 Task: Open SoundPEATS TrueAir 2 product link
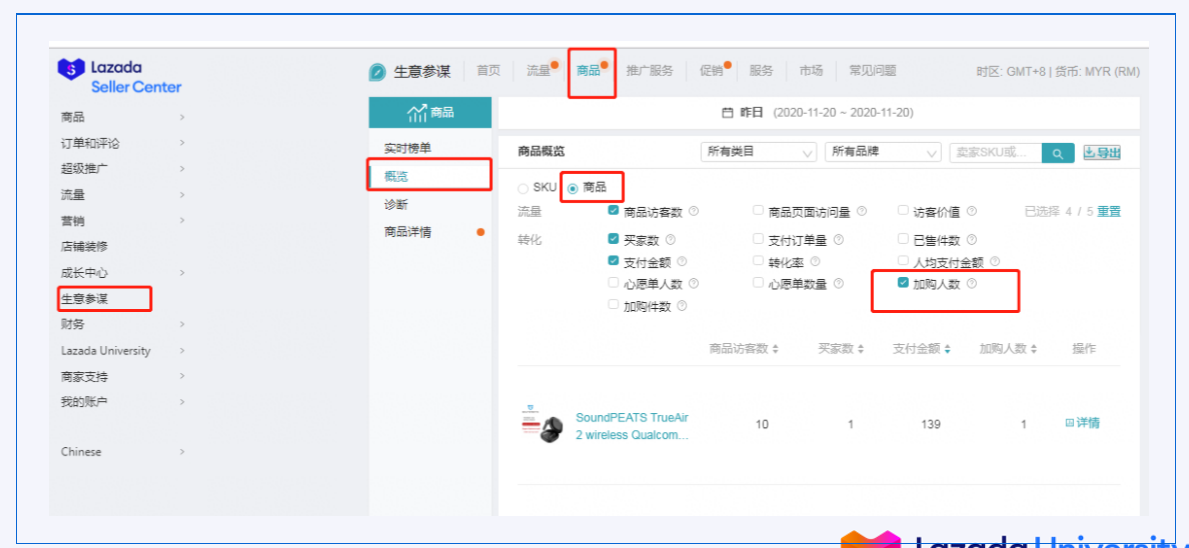[x=632, y=427]
